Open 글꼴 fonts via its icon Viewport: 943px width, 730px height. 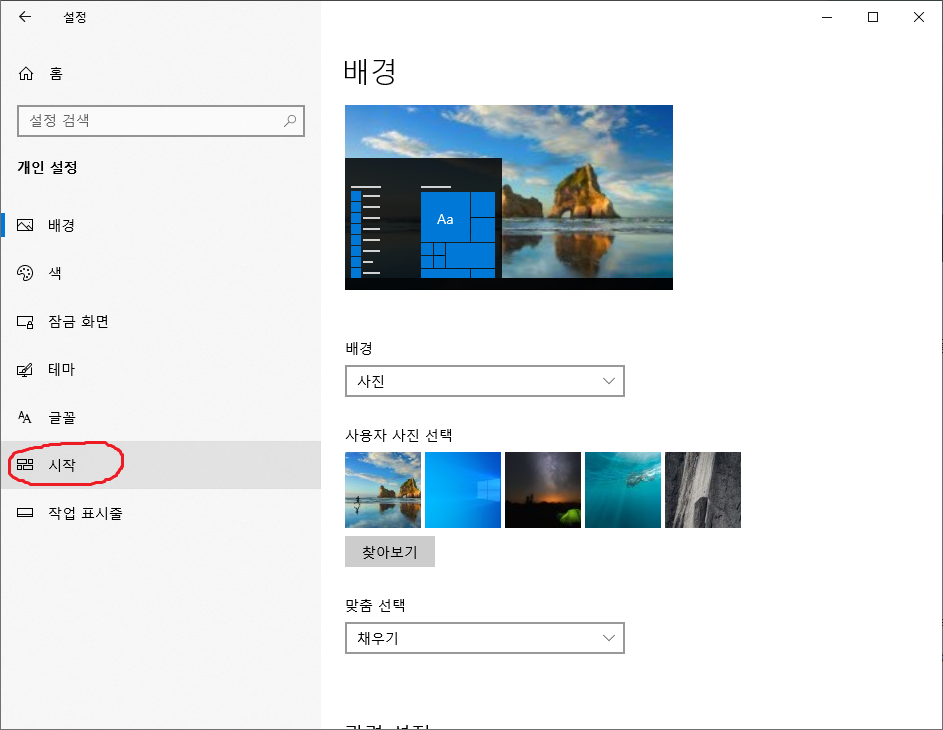pos(26,418)
